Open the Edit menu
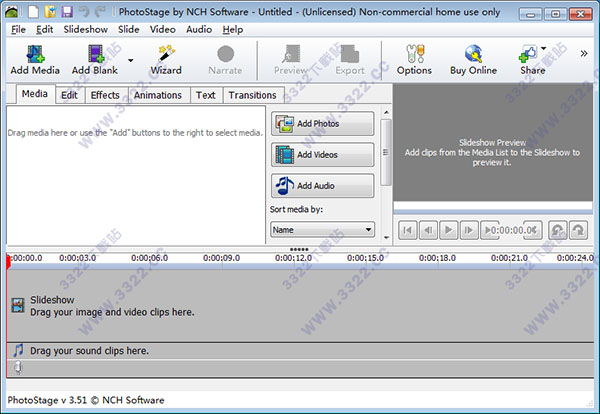Image resolution: width=600 pixels, height=414 pixels. tap(44, 29)
